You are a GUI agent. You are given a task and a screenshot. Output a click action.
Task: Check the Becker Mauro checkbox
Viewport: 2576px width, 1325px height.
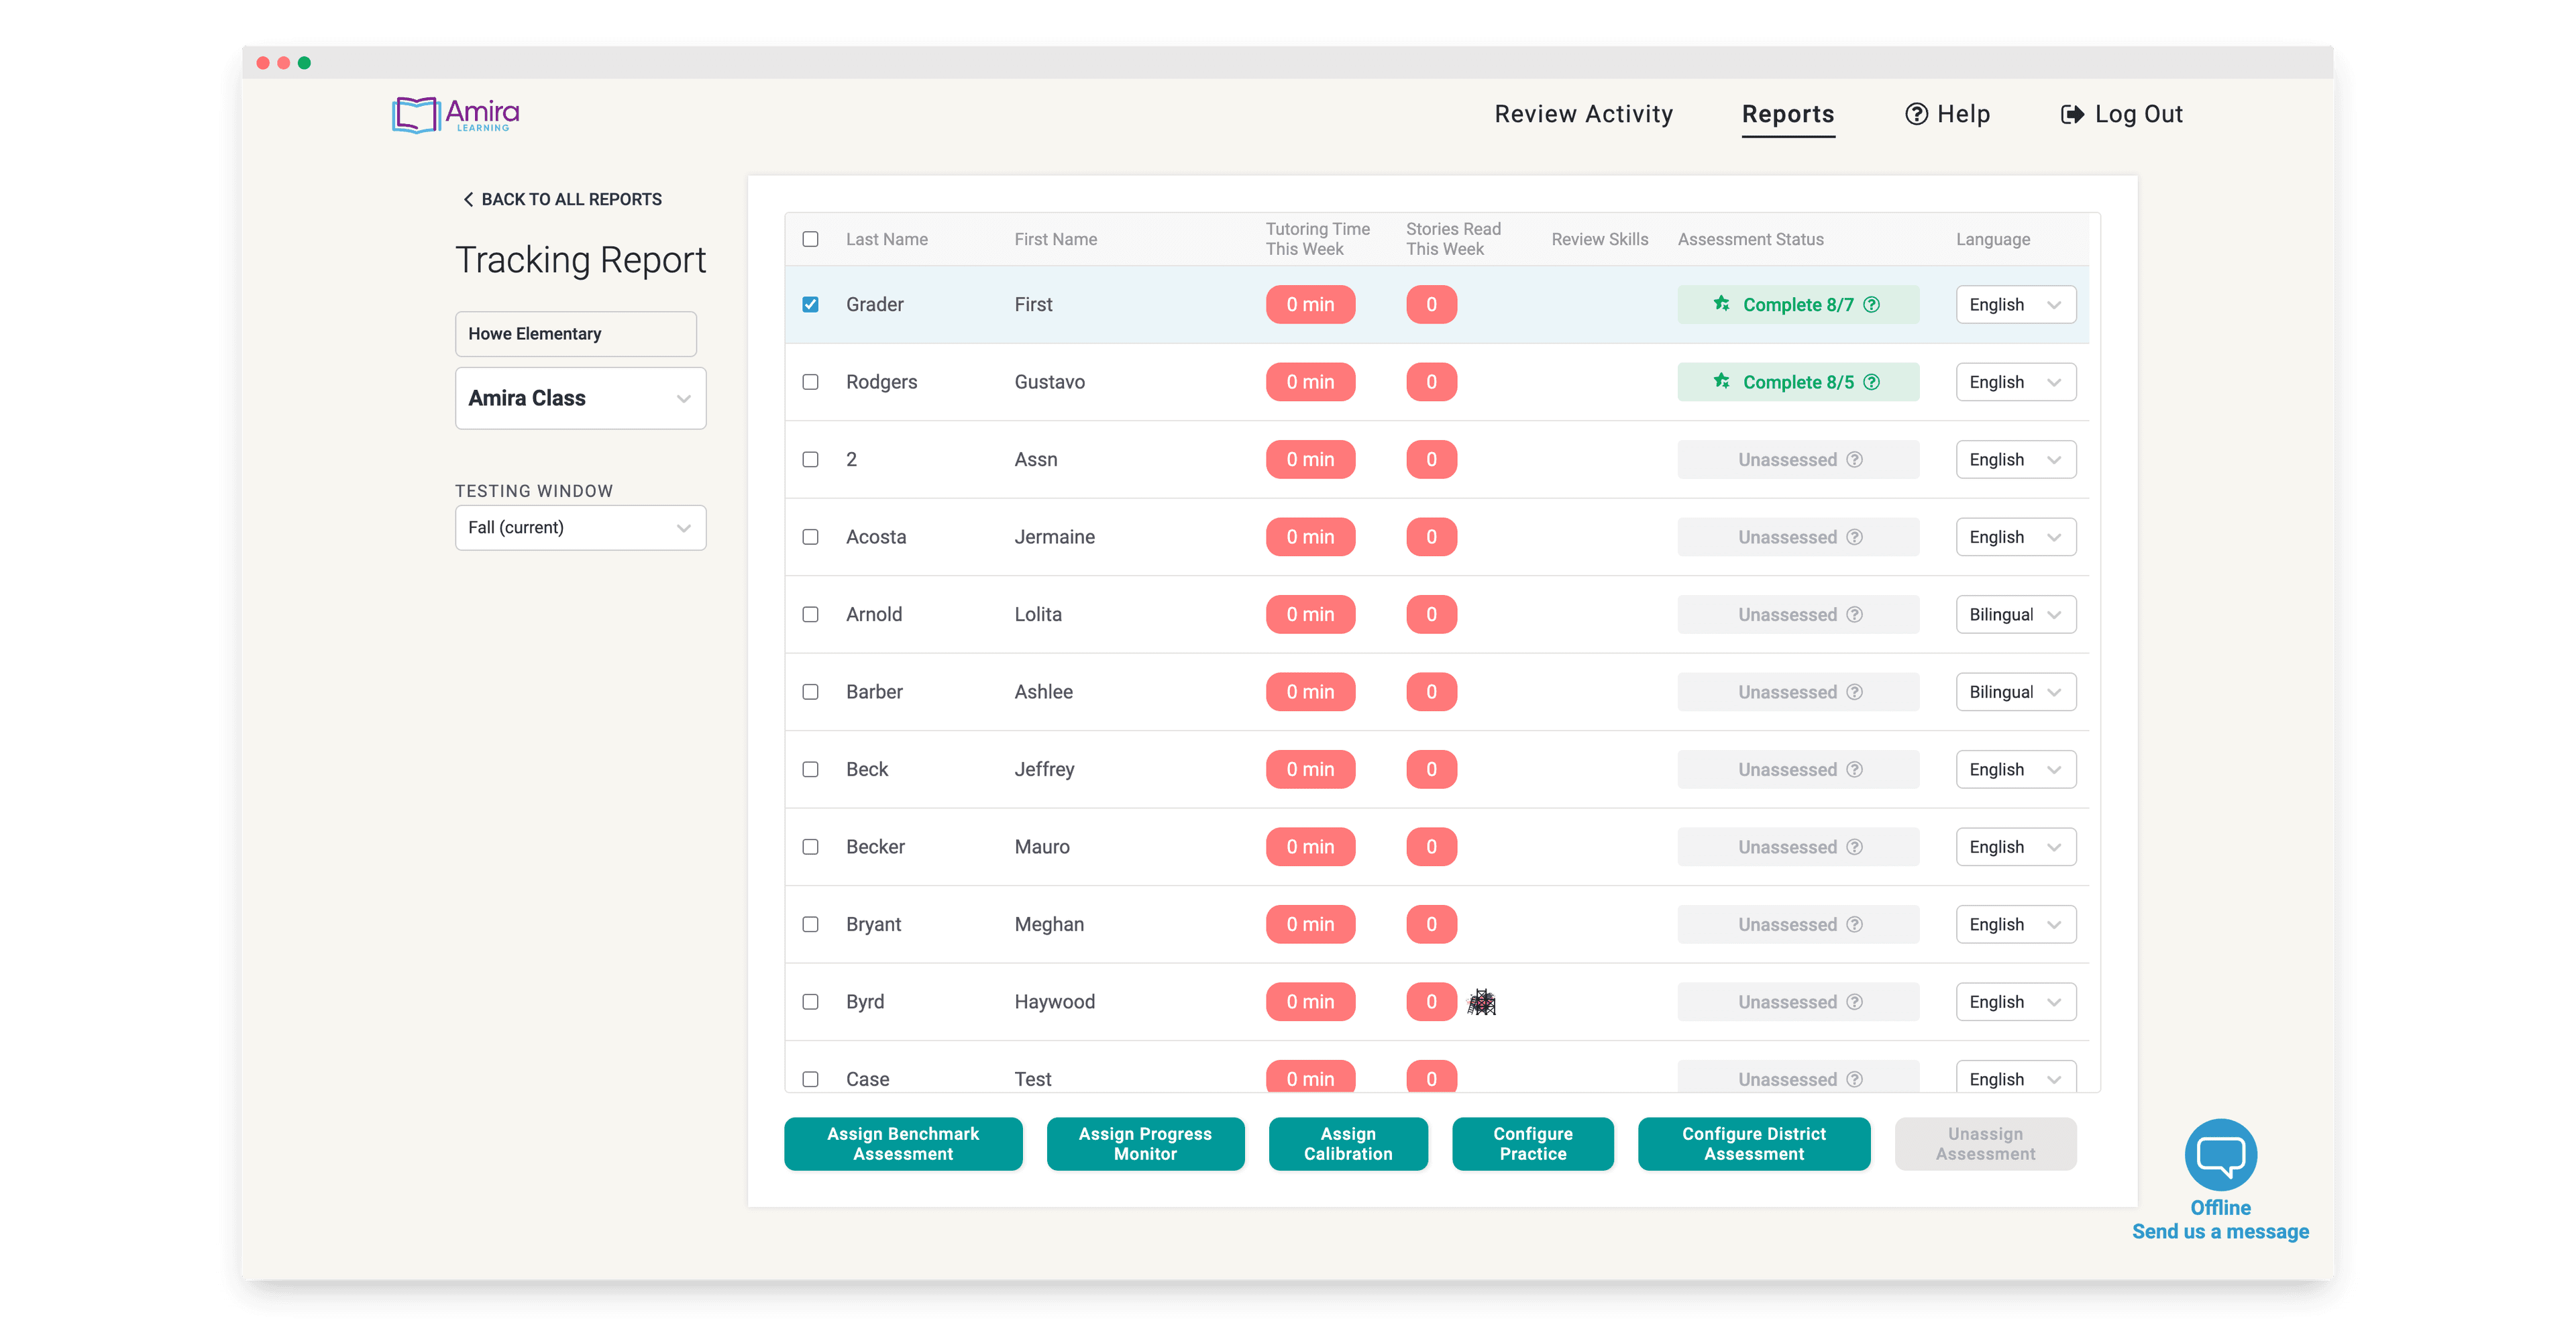810,847
